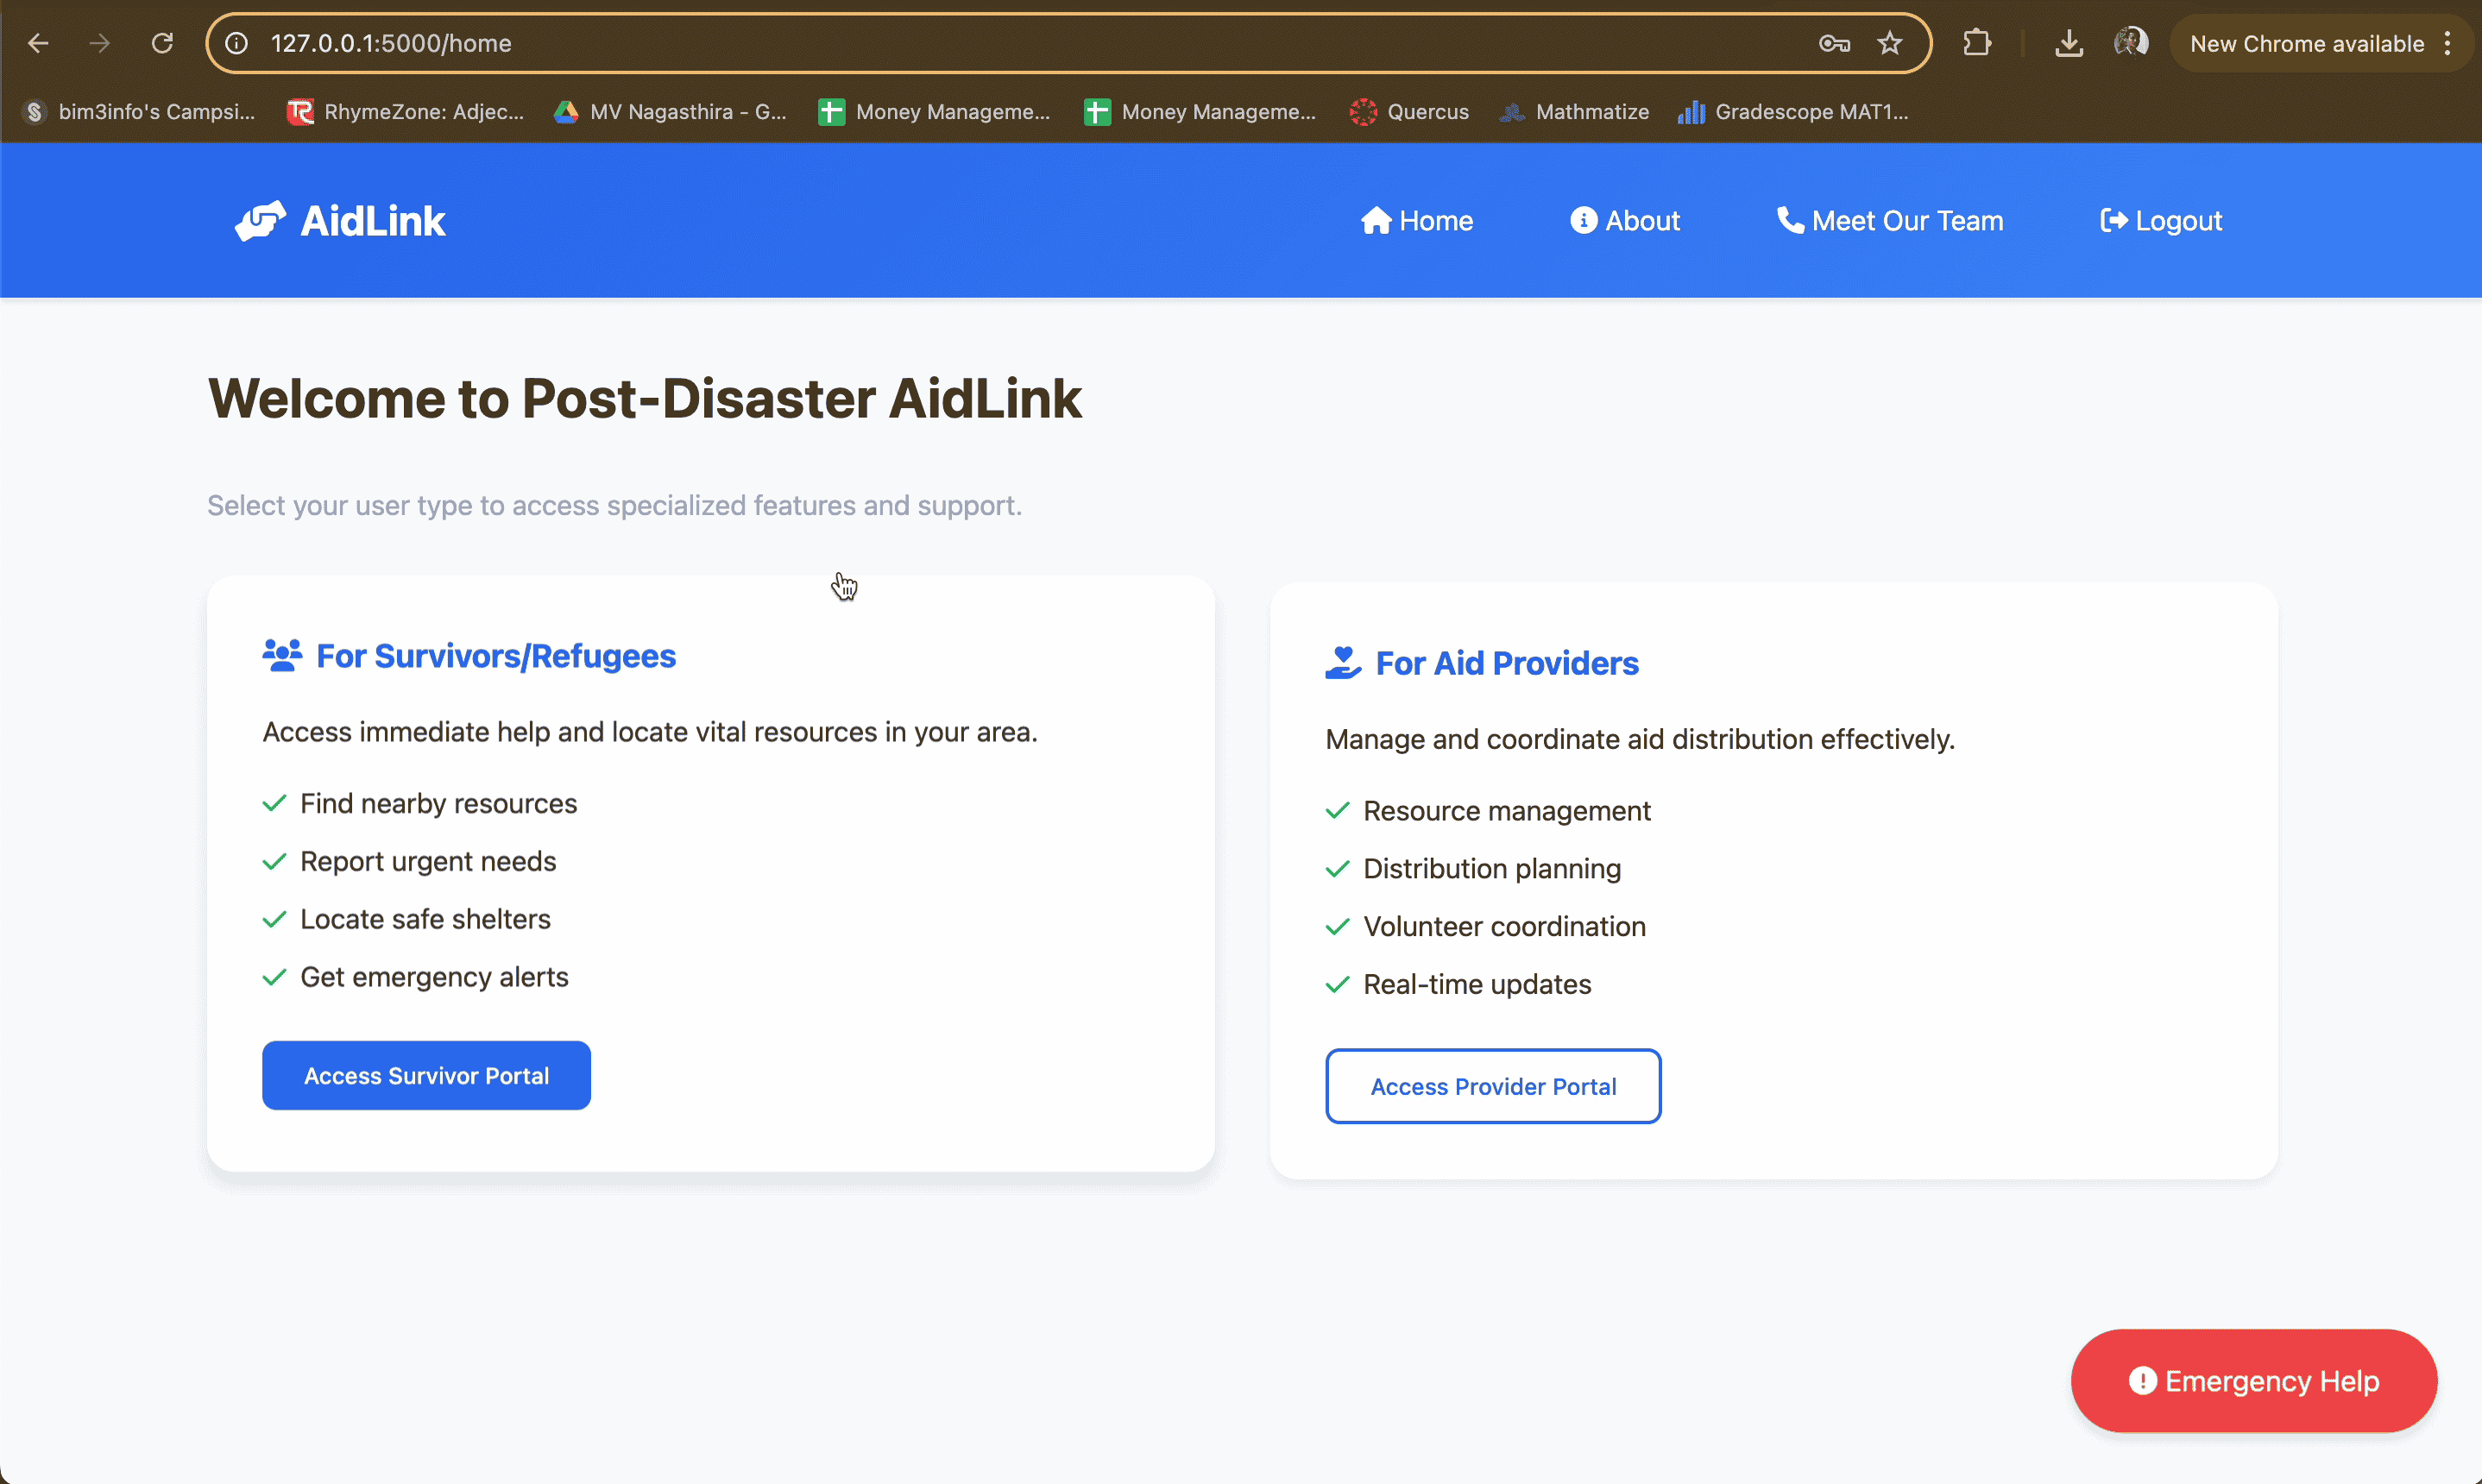Go back with the browser arrow

[38, 43]
